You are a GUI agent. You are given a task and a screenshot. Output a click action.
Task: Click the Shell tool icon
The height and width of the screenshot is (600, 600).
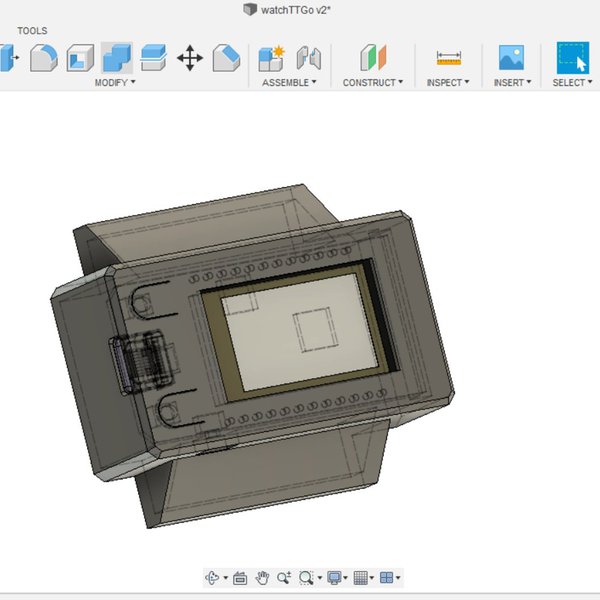[x=80, y=58]
